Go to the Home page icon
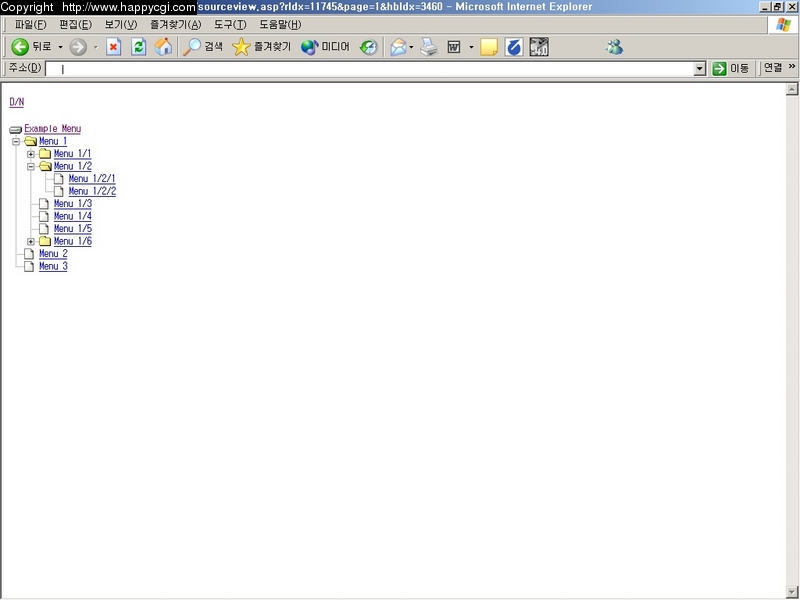800x600 pixels. click(163, 47)
